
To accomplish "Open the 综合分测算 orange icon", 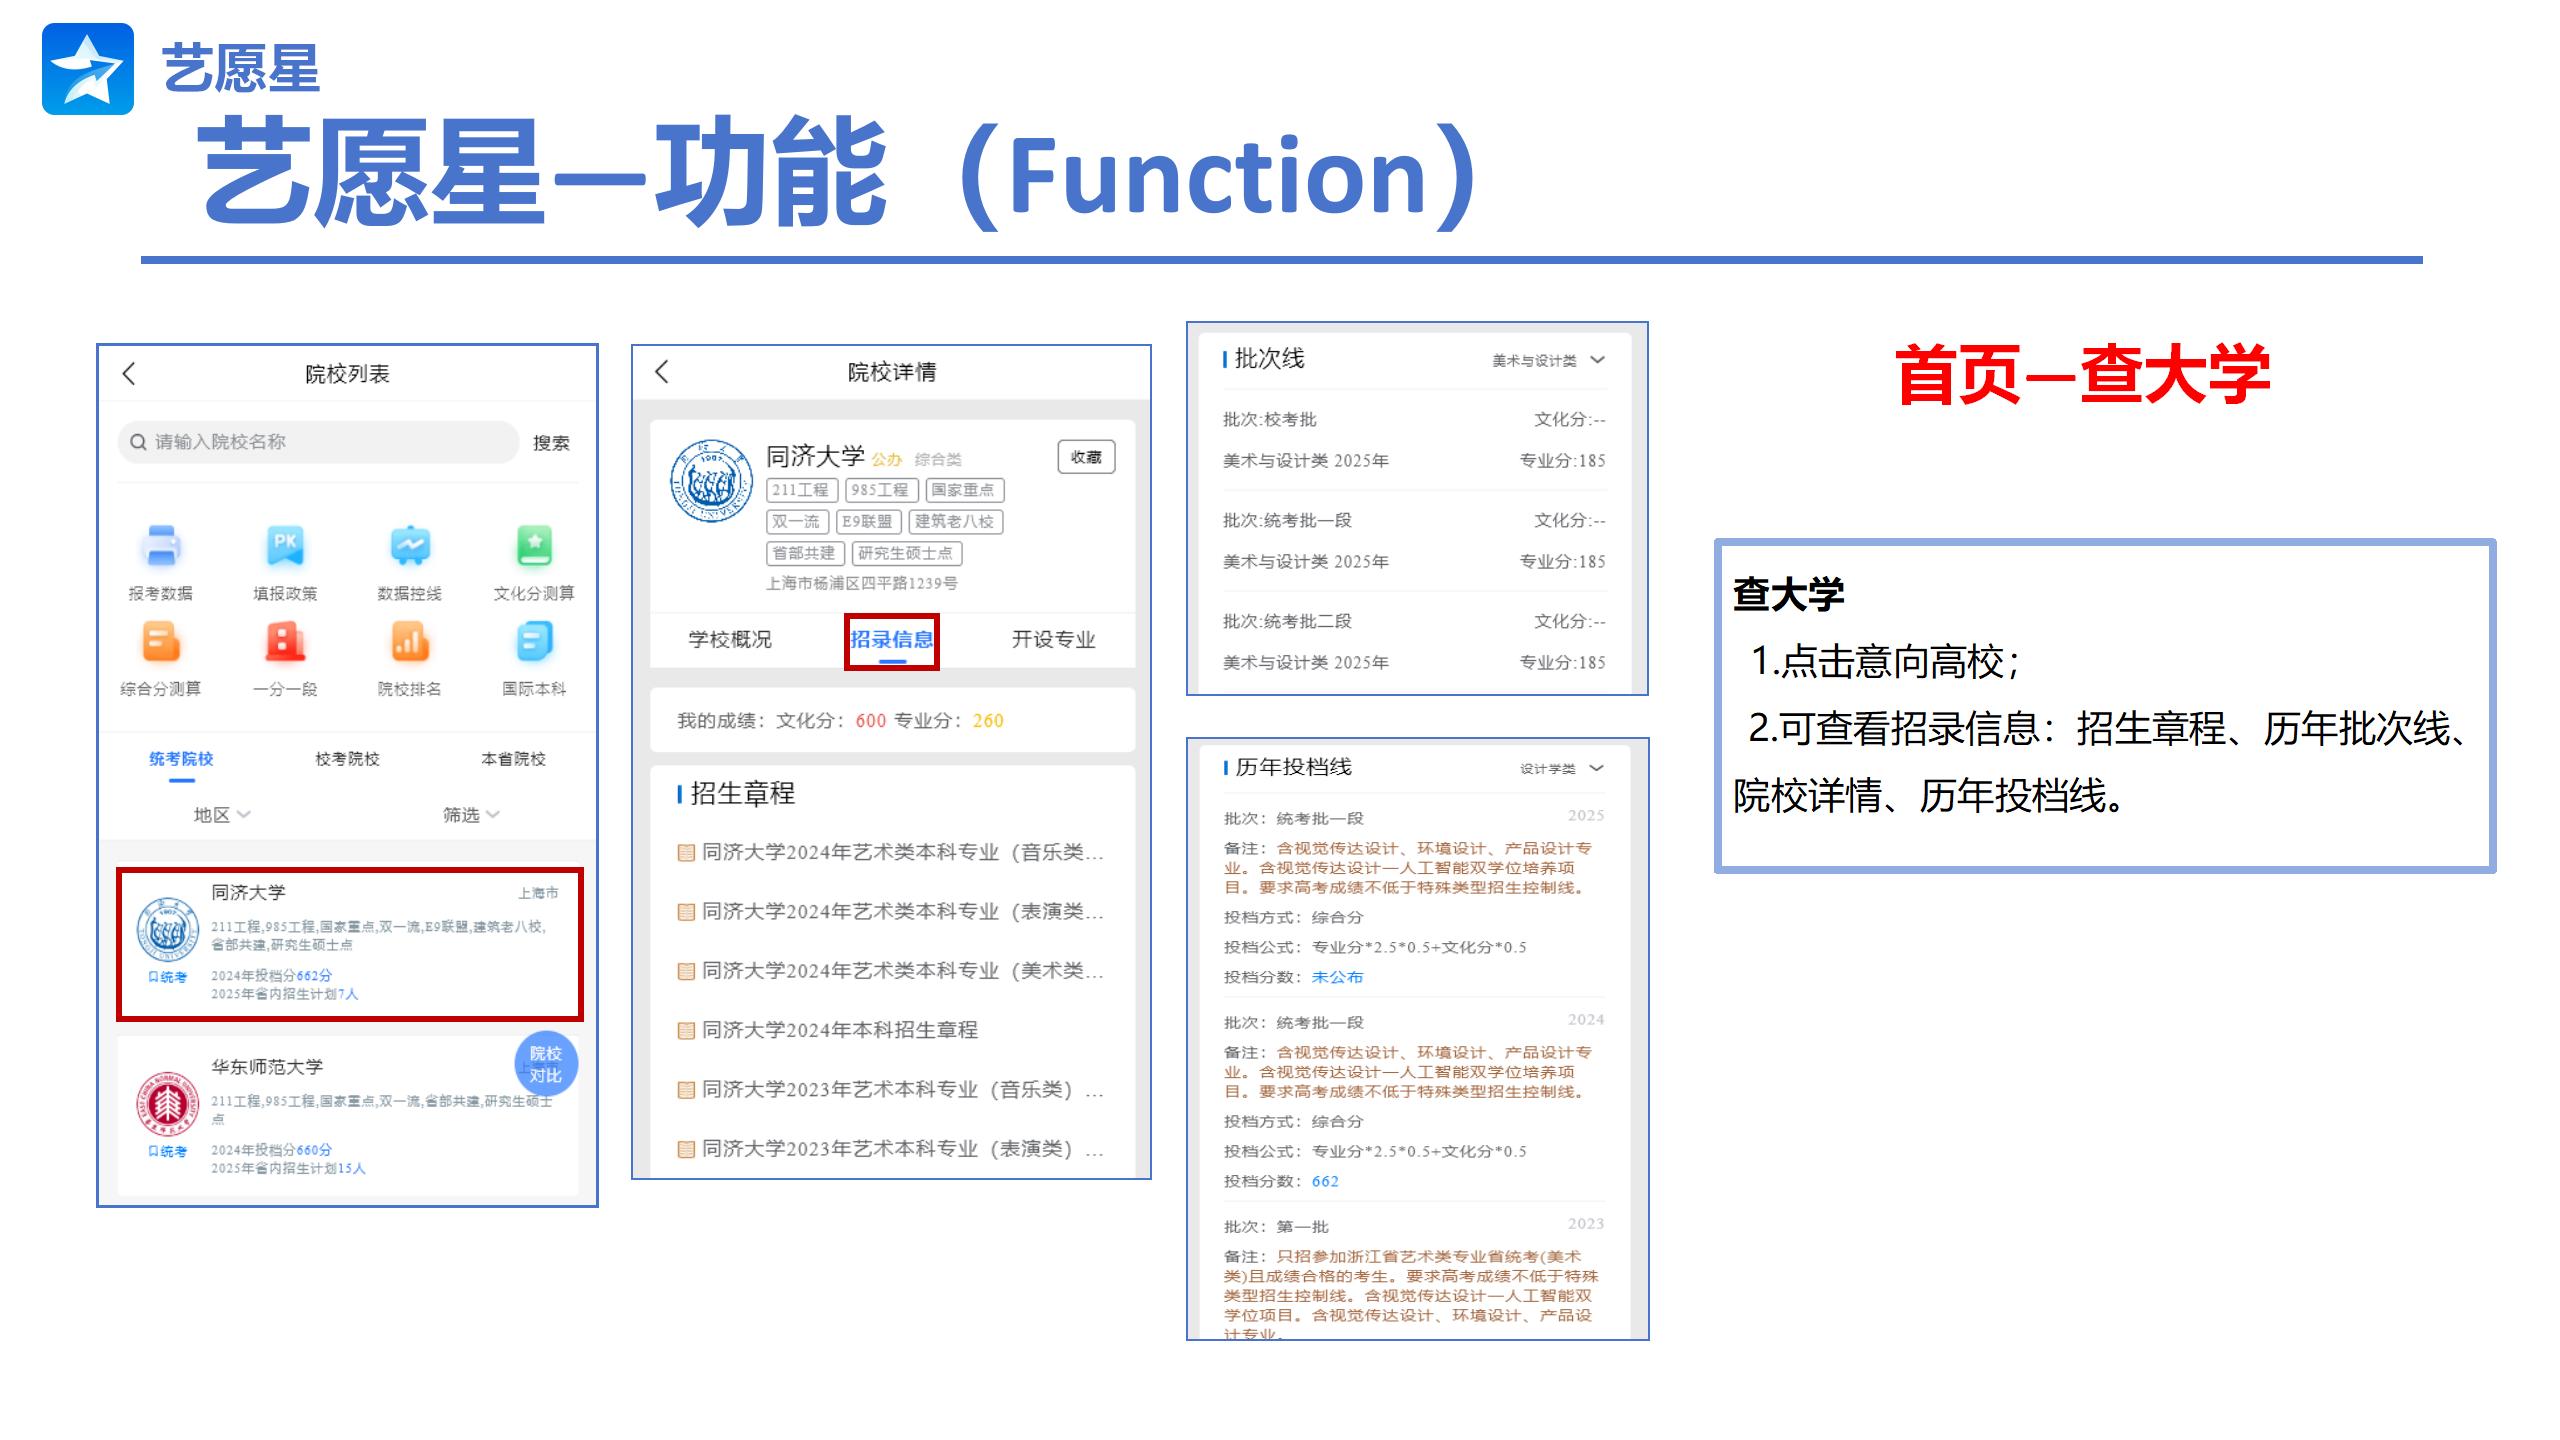I will (x=161, y=642).
